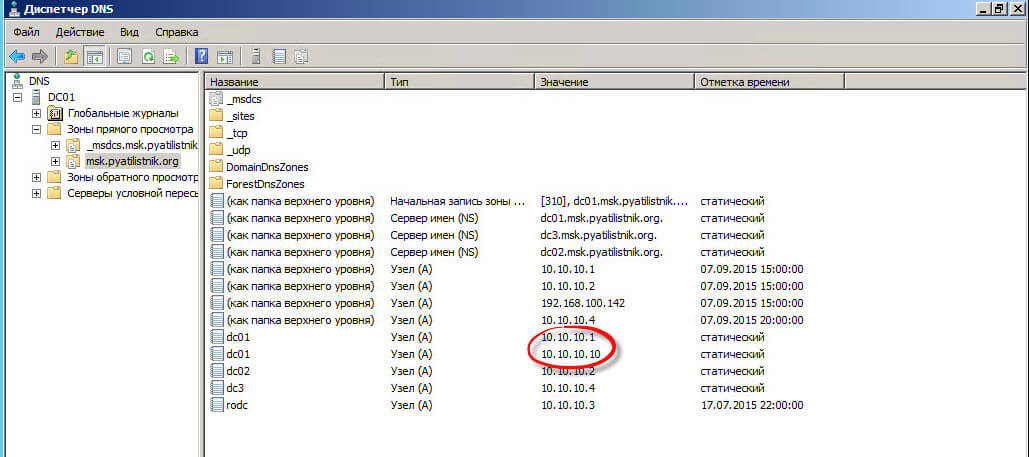Open the Действие menu
Screen dimensions: 1029x457
(80, 32)
